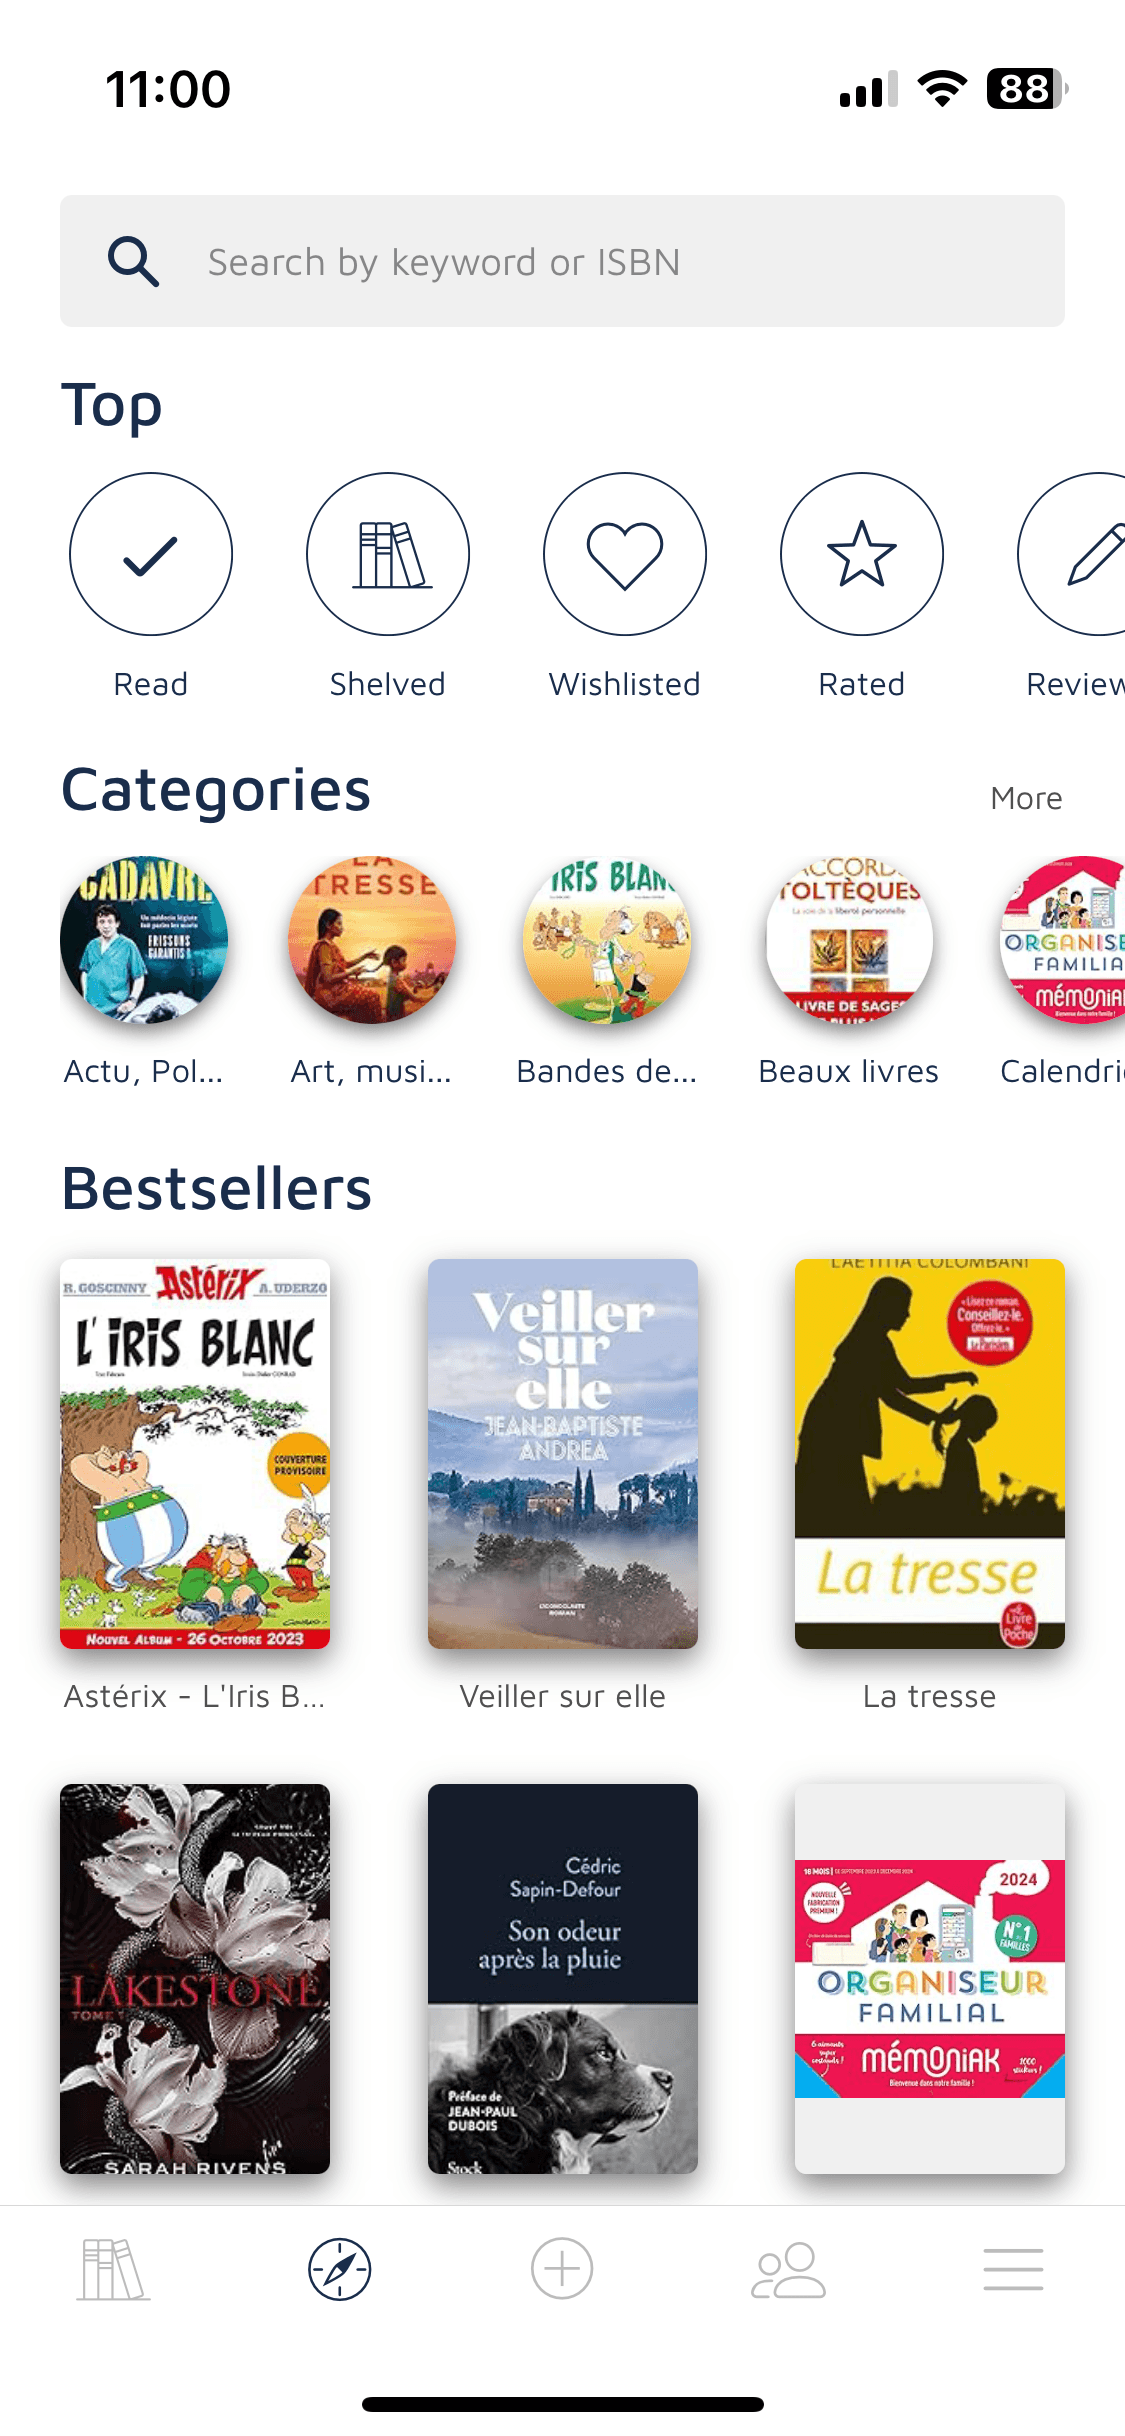
Task: Open the La tresse book cover
Action: coord(930,1453)
